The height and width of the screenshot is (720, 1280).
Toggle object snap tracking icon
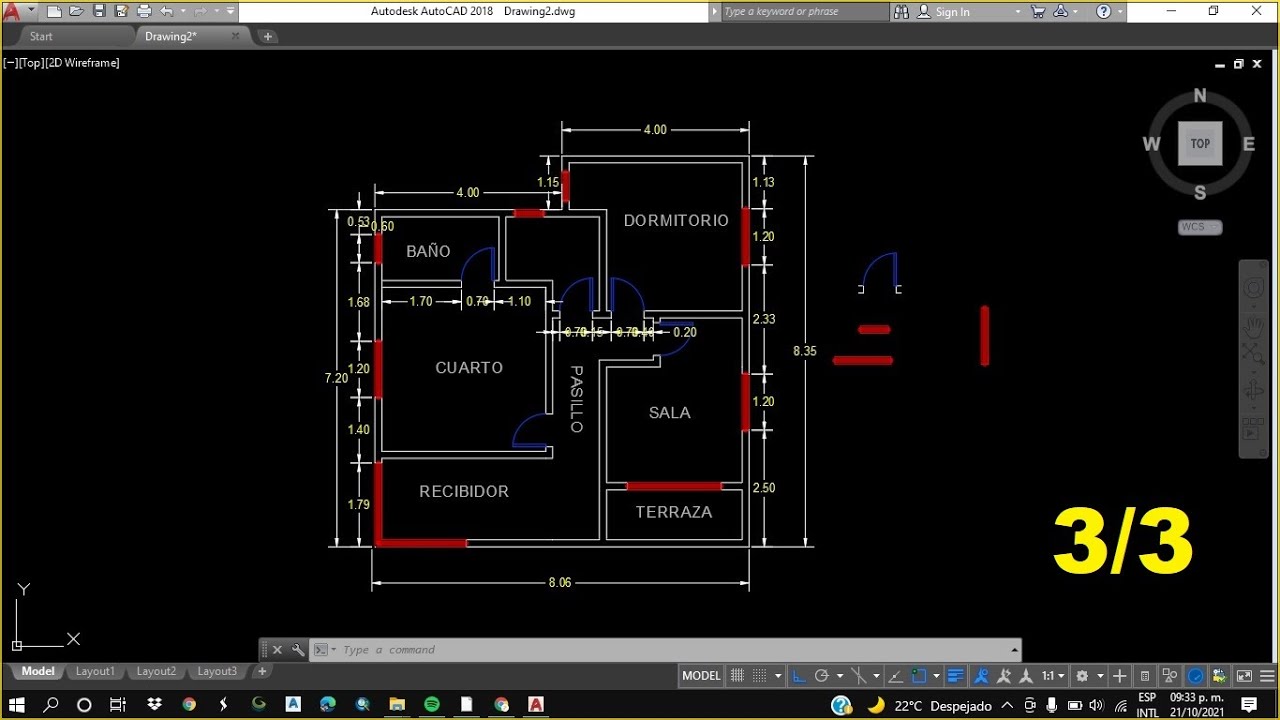click(896, 676)
